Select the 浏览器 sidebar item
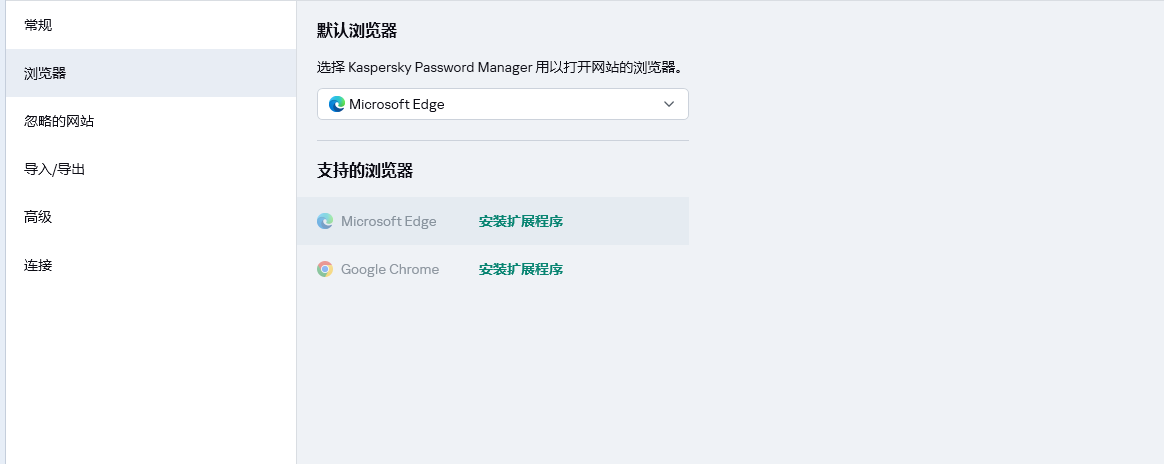The width and height of the screenshot is (1164, 464). click(x=45, y=73)
